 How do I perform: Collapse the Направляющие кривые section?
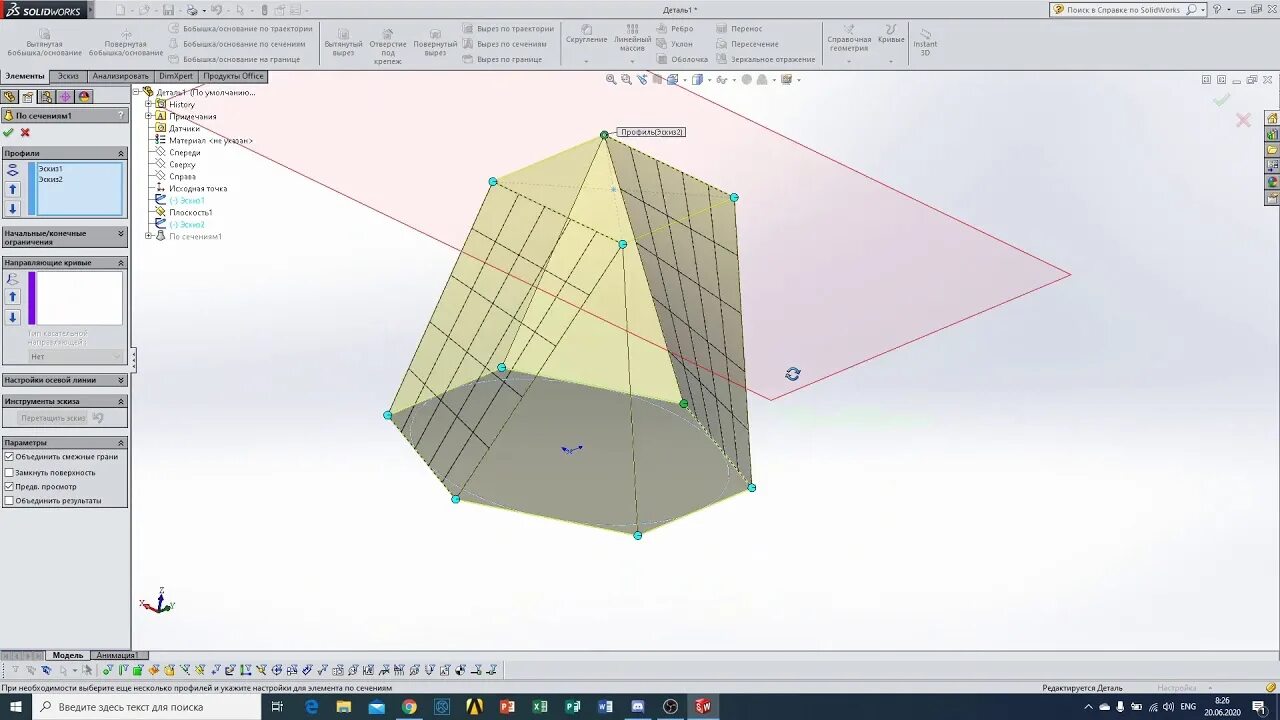121,263
